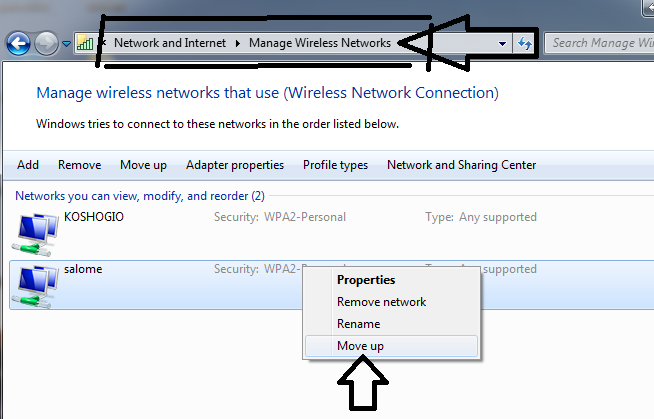Click the Manage Wireless Networks breadcrumb

(319, 43)
